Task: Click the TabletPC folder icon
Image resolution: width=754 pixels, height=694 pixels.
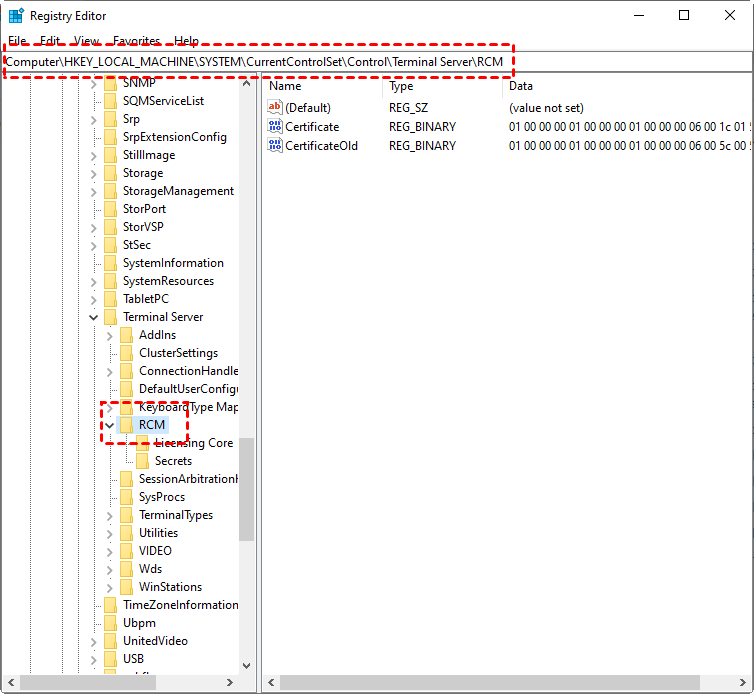Action: tap(111, 299)
